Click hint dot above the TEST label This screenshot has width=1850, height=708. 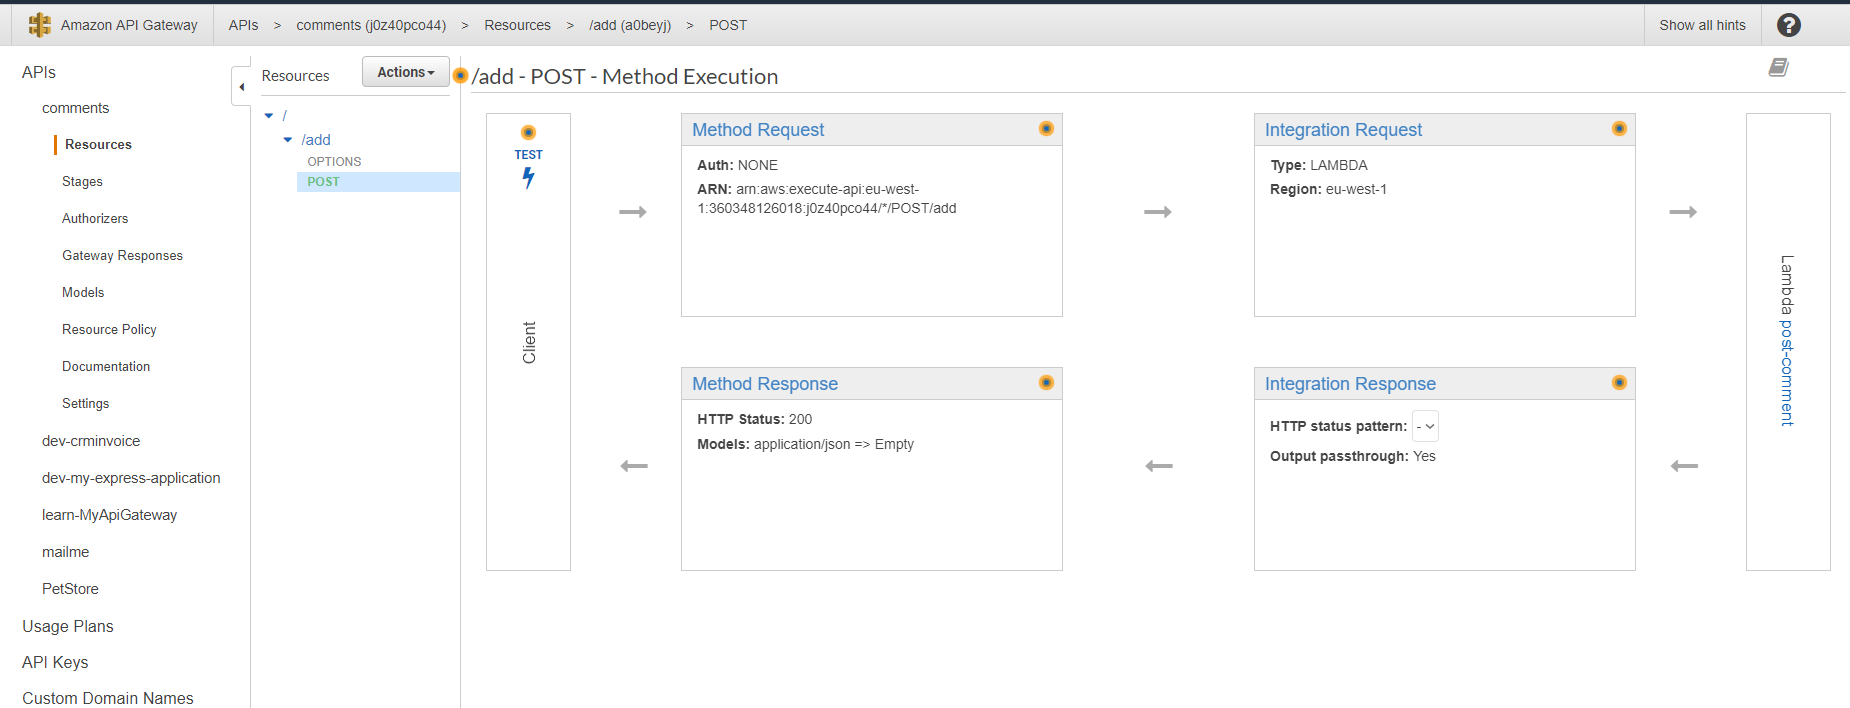529,132
